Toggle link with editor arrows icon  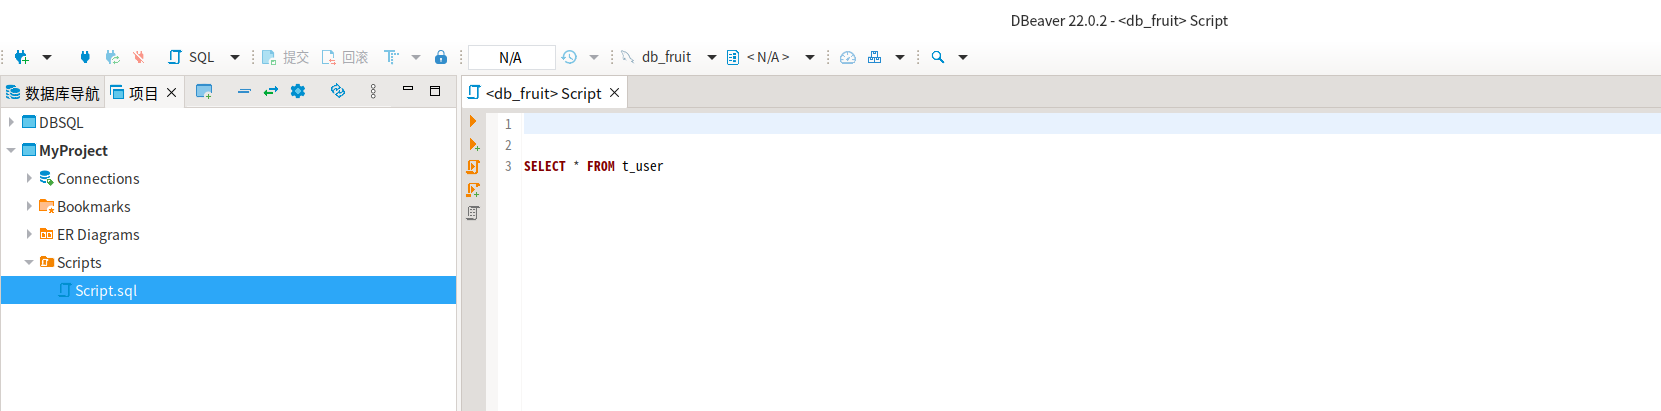pyautogui.click(x=271, y=91)
